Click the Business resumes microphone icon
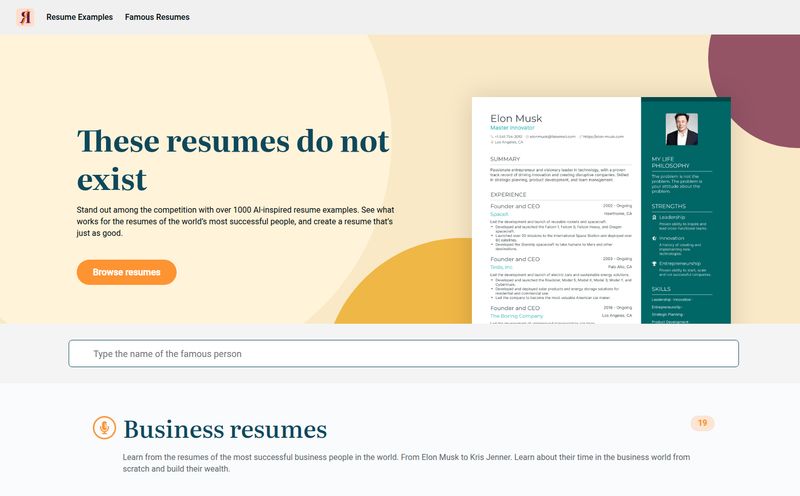This screenshot has height=496, width=800. (104, 428)
